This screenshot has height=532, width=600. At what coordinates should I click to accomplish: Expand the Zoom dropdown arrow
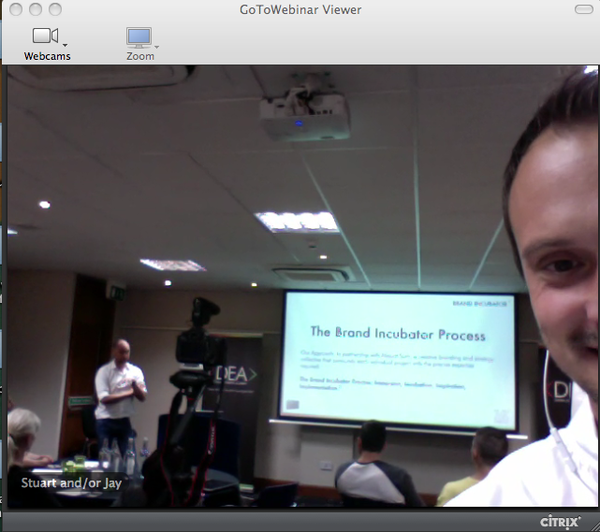[x=157, y=46]
